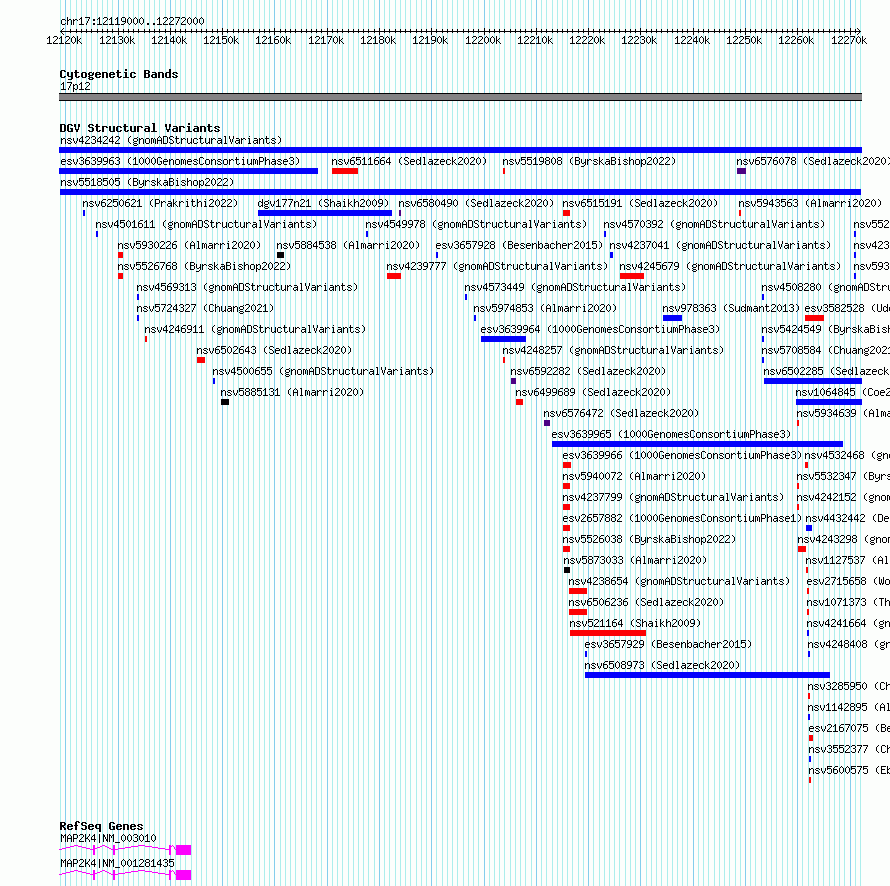Click the blue esv3639964 variant bar
890x886 pixels.
click(x=503, y=339)
